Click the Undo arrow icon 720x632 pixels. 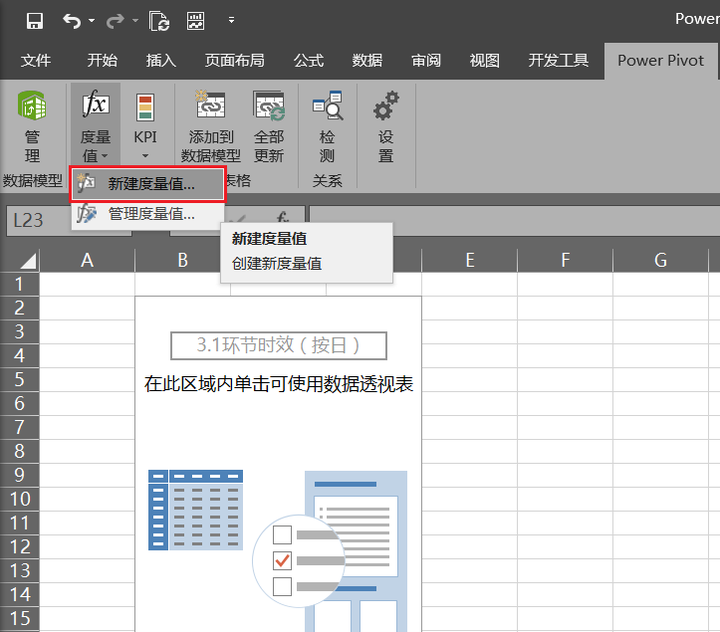[x=72, y=21]
